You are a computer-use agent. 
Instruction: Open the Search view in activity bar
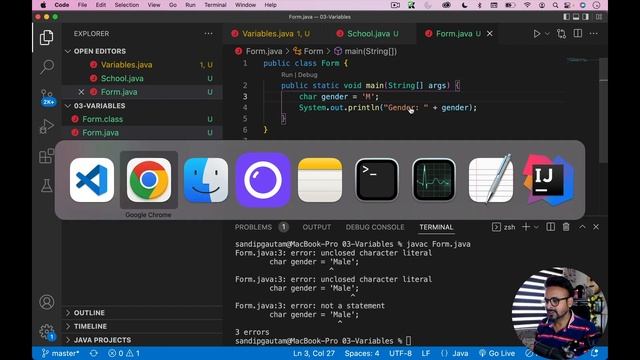pos(47,67)
